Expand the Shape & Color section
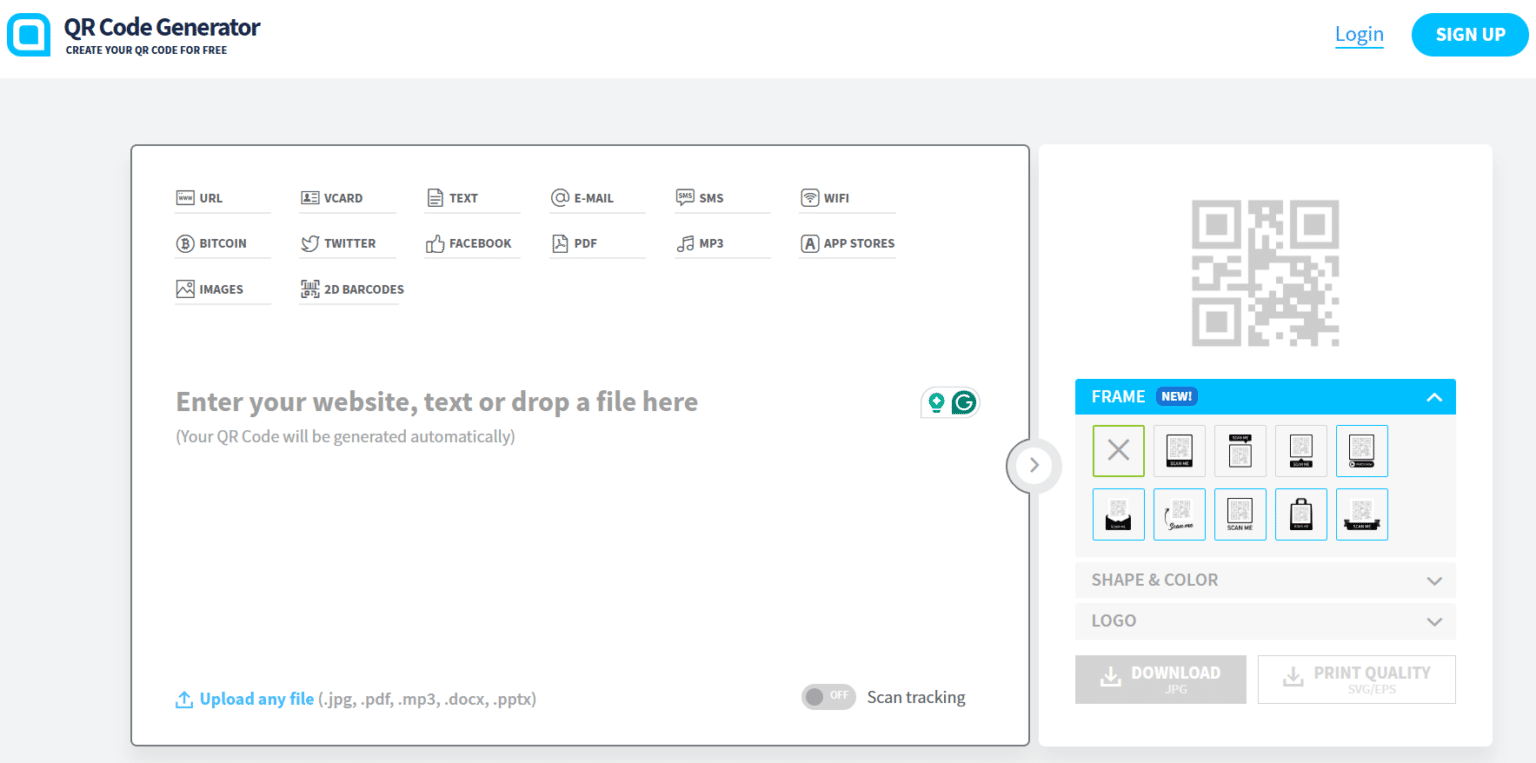Viewport: 1536px width, 763px height. (1265, 580)
